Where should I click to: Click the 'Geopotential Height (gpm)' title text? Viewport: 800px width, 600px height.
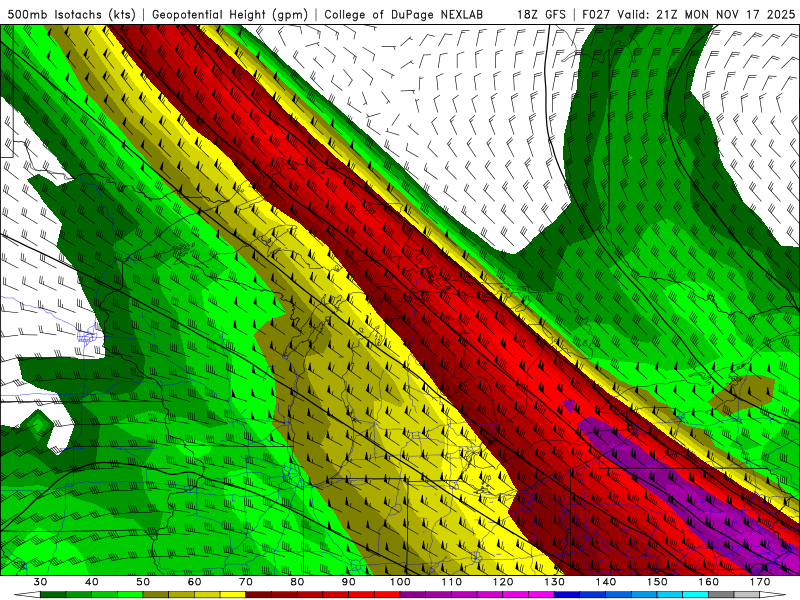pyautogui.click(x=230, y=14)
